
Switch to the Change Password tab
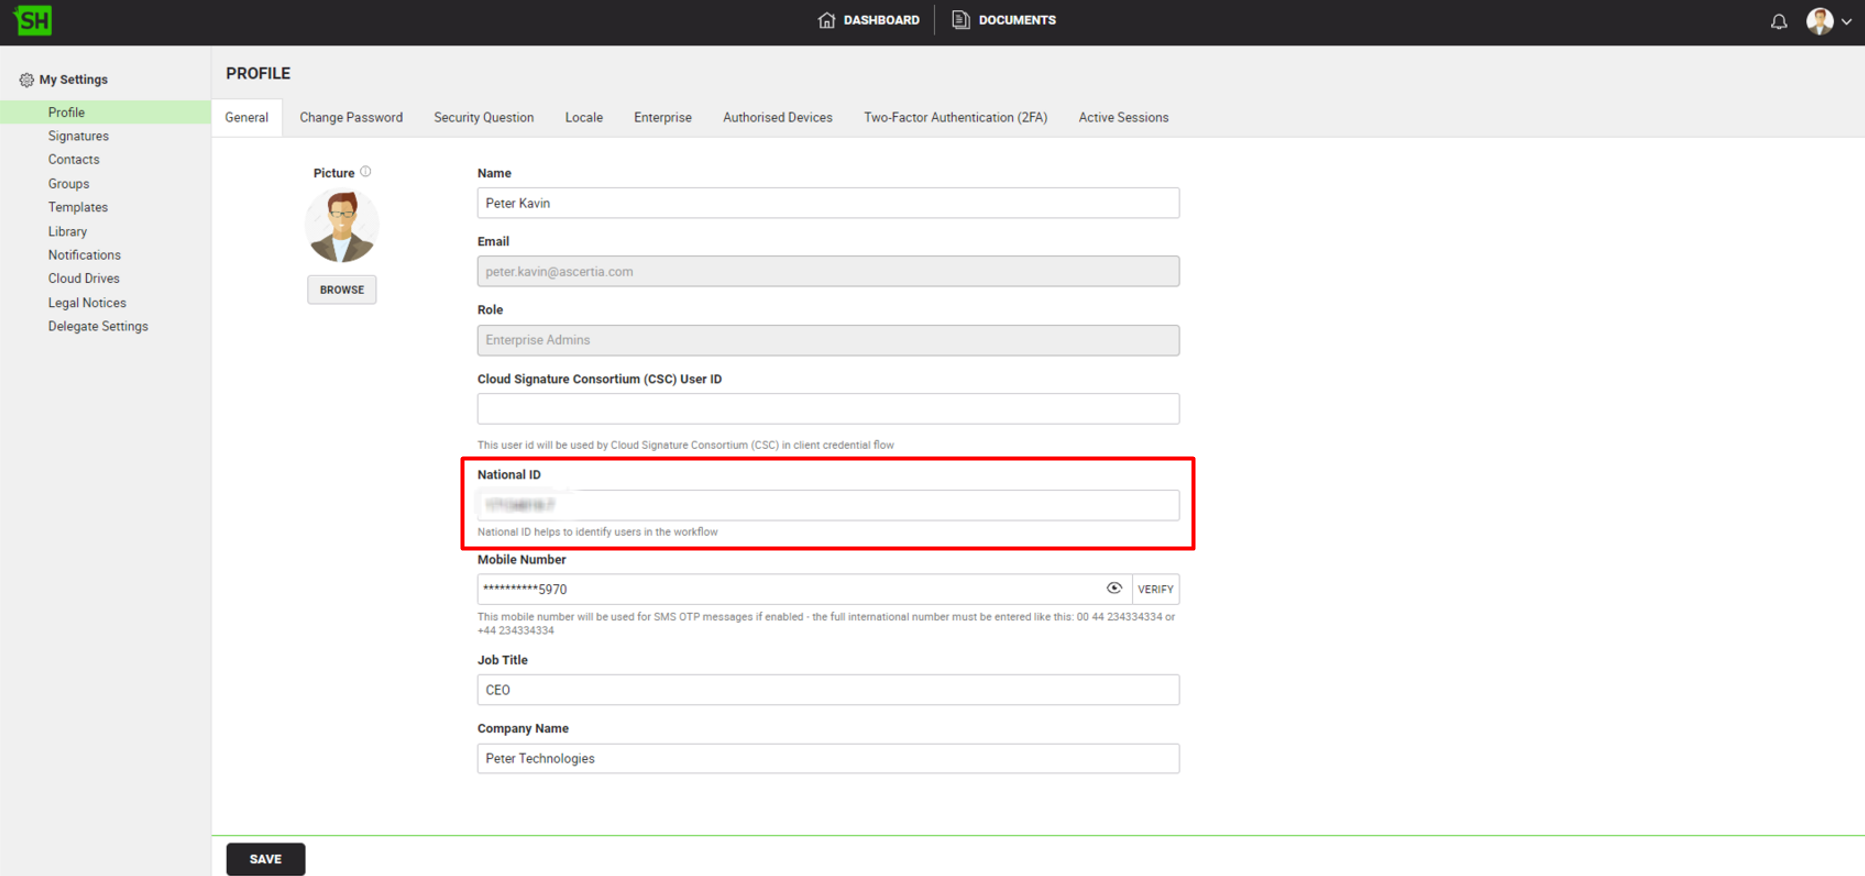[350, 118]
